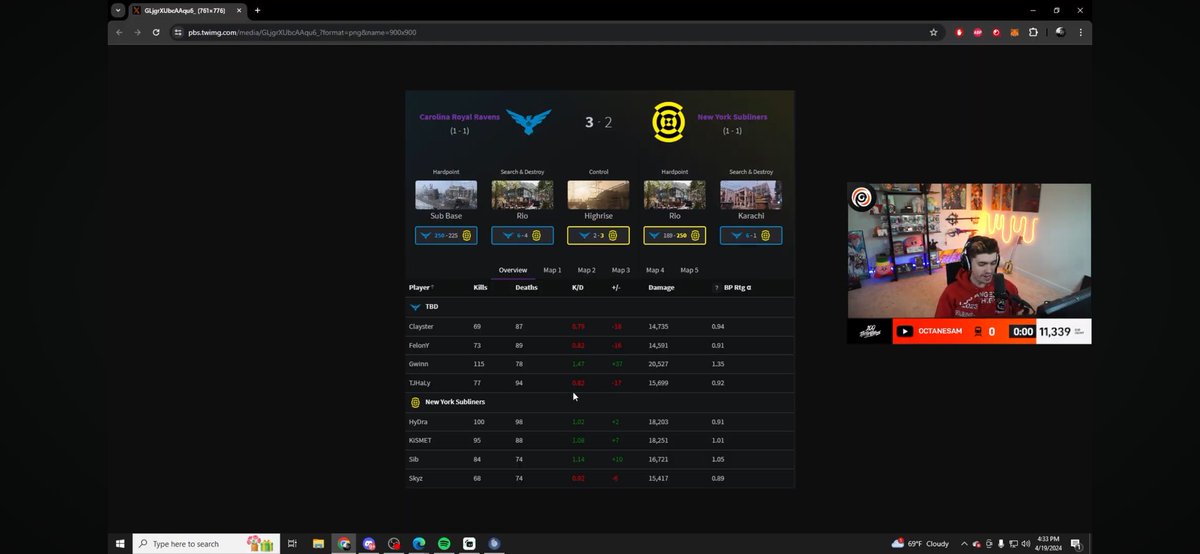The image size is (1200, 554).
Task: Sort by the K/D column header
Action: 578,287
